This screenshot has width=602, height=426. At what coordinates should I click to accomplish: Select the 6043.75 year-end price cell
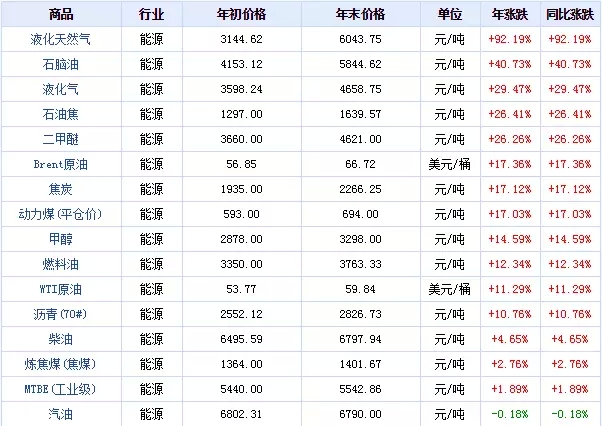[360, 39]
